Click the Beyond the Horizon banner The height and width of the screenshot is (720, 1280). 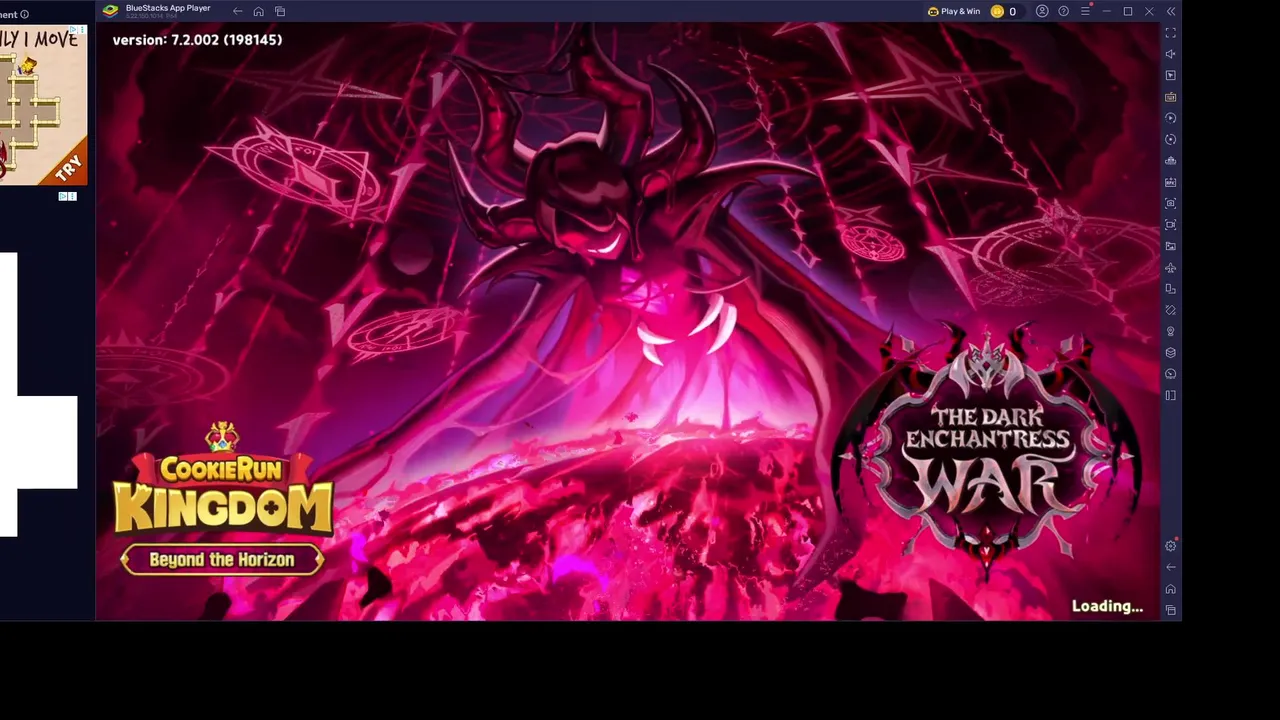[x=222, y=560]
